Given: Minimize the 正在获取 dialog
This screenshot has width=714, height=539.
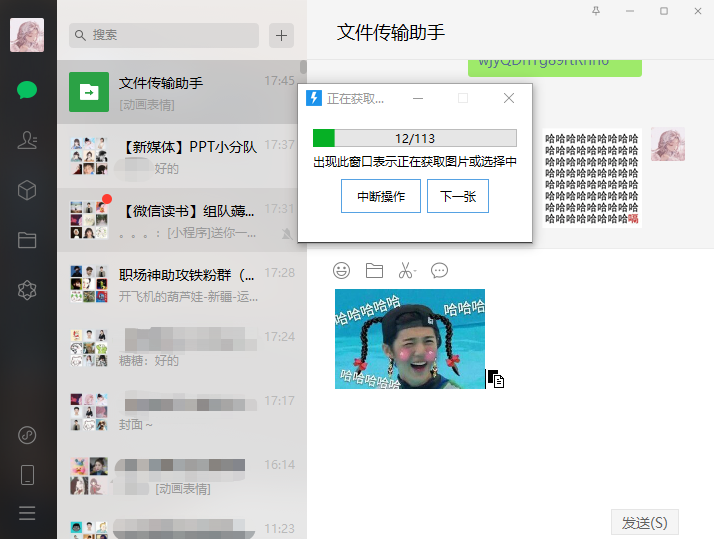Looking at the screenshot, I should coord(418,98).
